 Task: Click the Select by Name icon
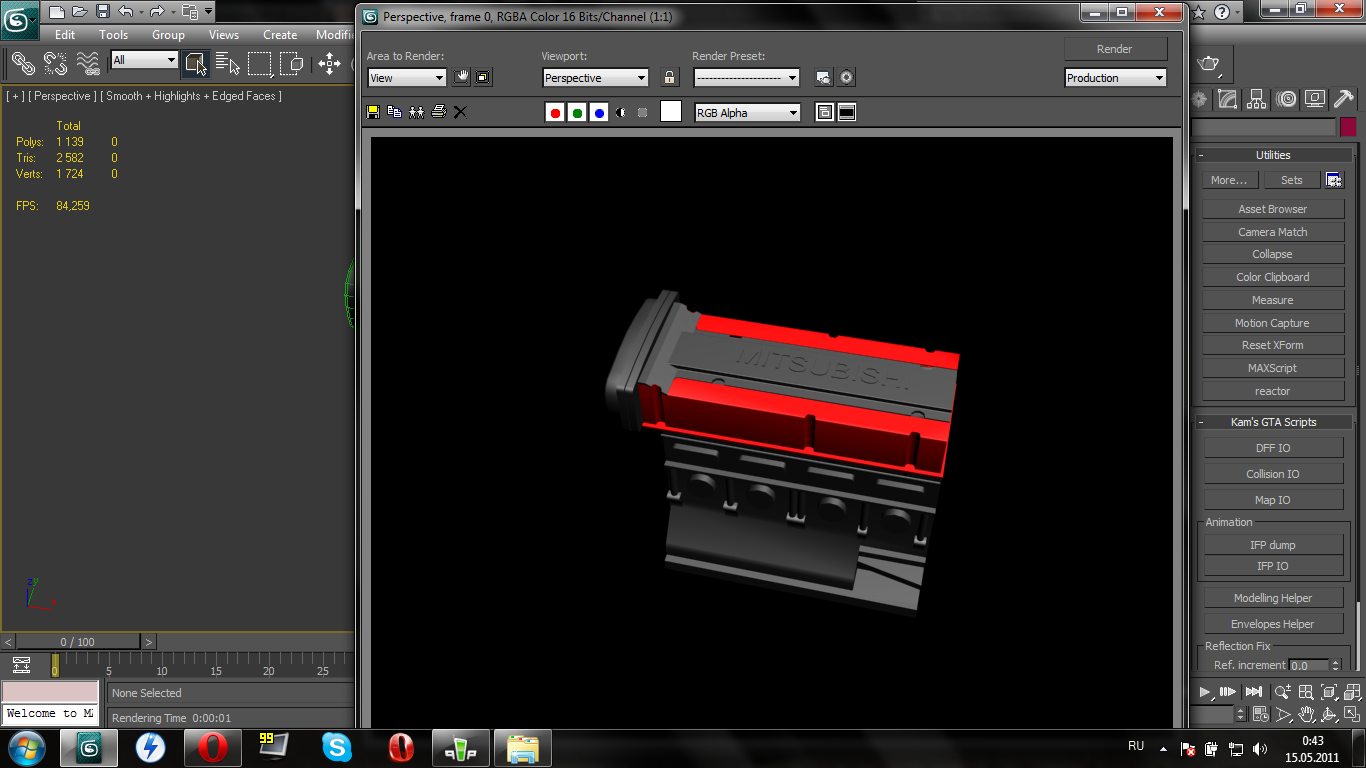(x=227, y=64)
